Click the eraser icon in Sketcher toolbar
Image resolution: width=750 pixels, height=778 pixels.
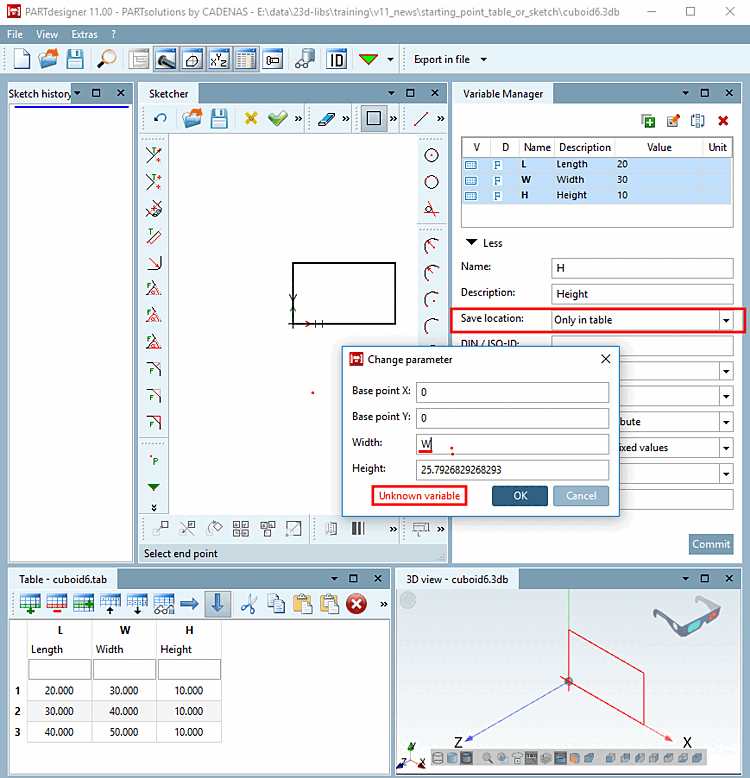326,119
